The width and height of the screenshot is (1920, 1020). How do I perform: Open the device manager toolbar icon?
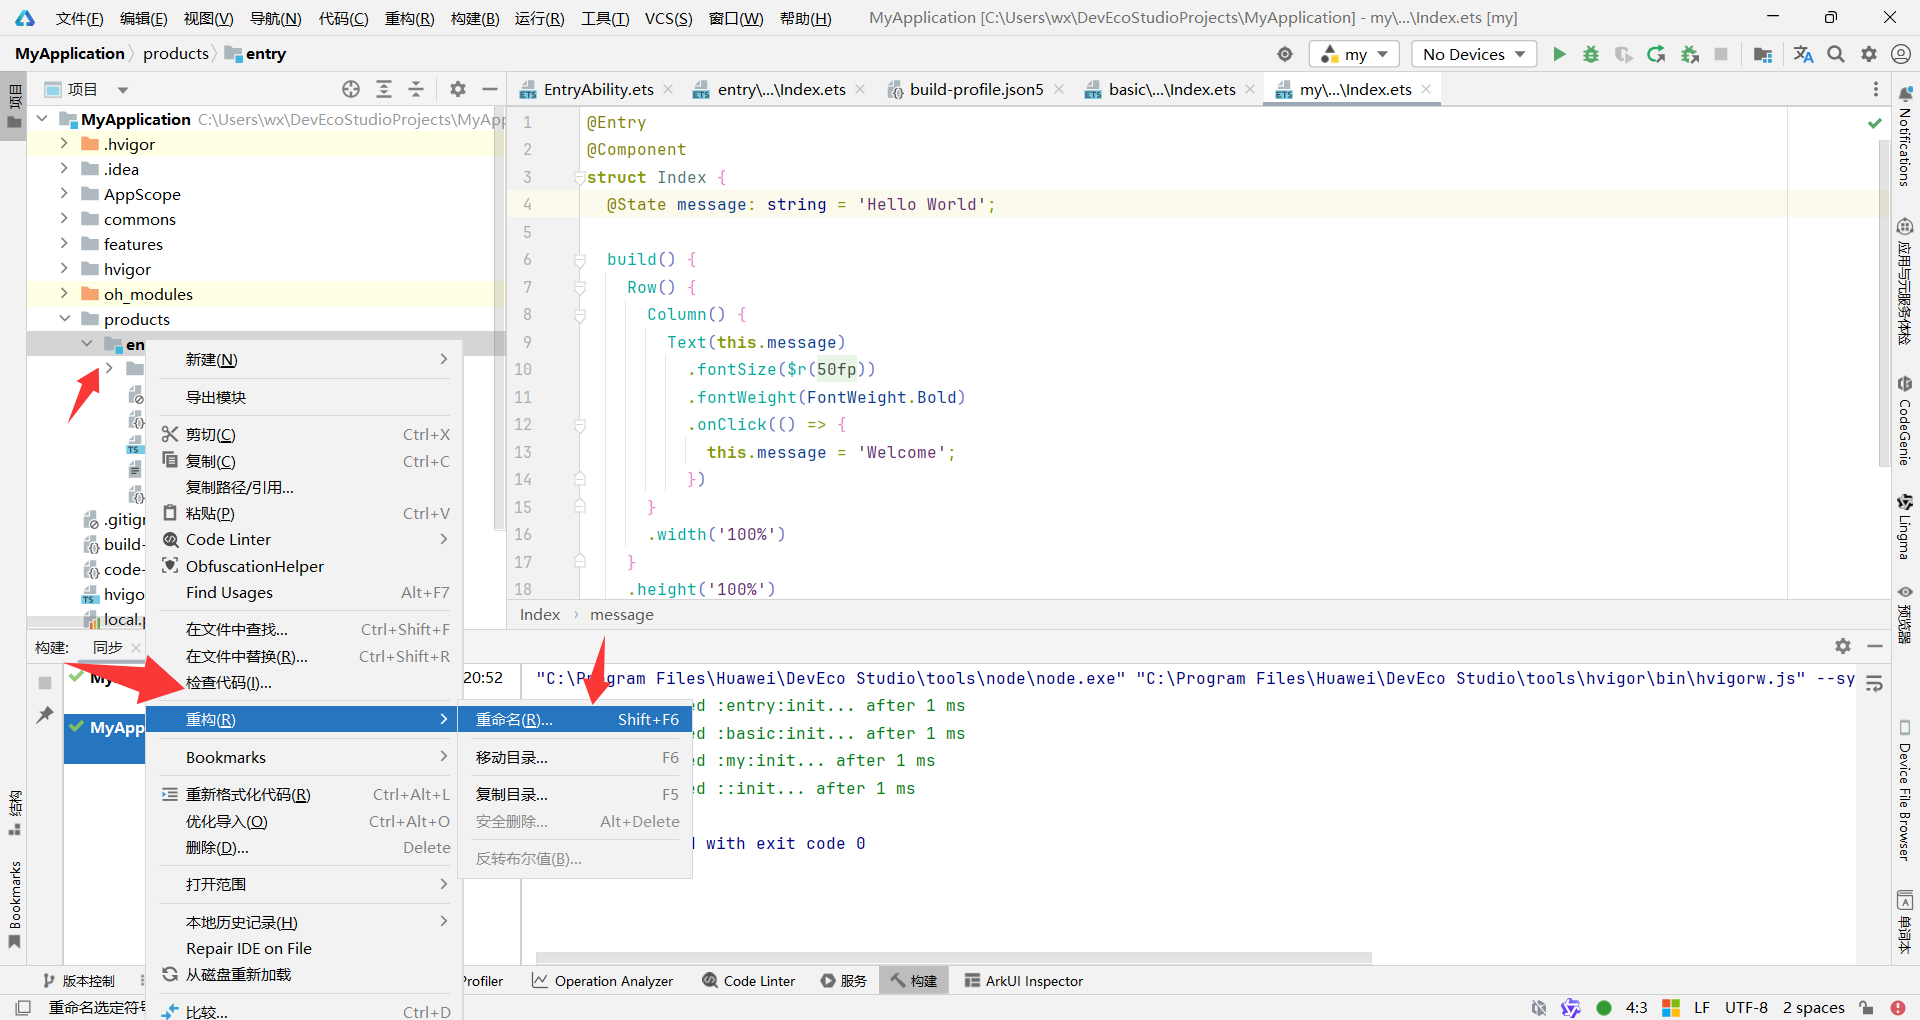1762,54
